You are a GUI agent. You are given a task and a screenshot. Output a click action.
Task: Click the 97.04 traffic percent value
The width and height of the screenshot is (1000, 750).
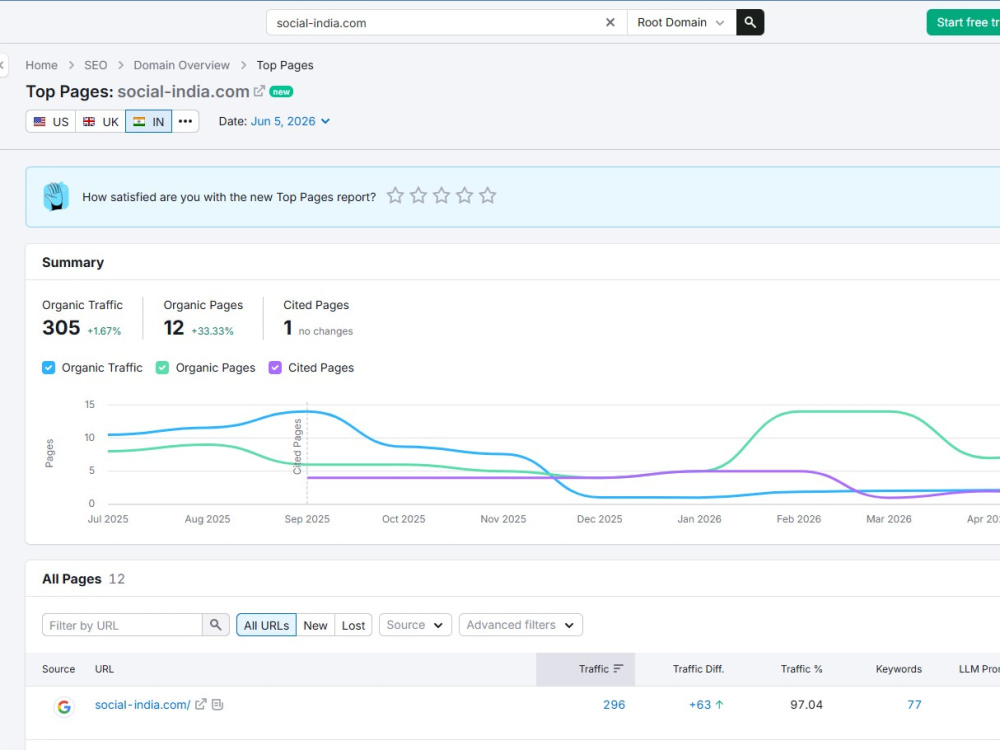[806, 705]
